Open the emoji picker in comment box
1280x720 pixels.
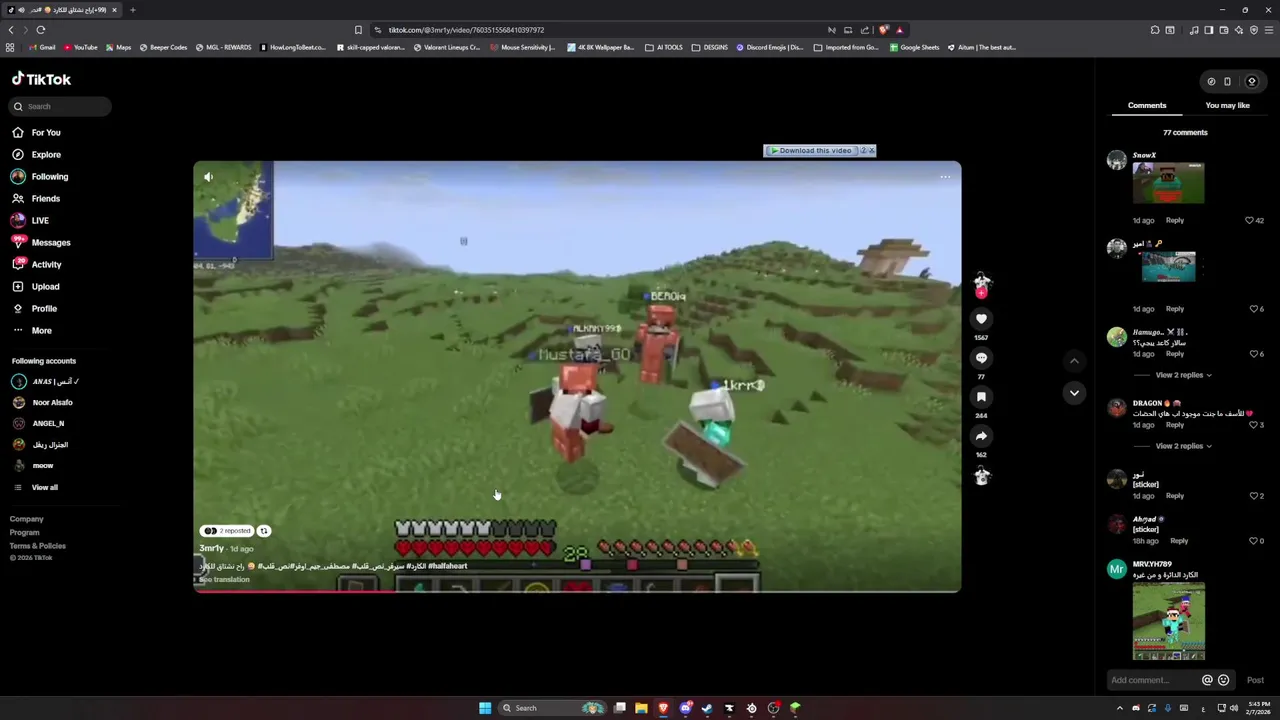(x=1223, y=680)
